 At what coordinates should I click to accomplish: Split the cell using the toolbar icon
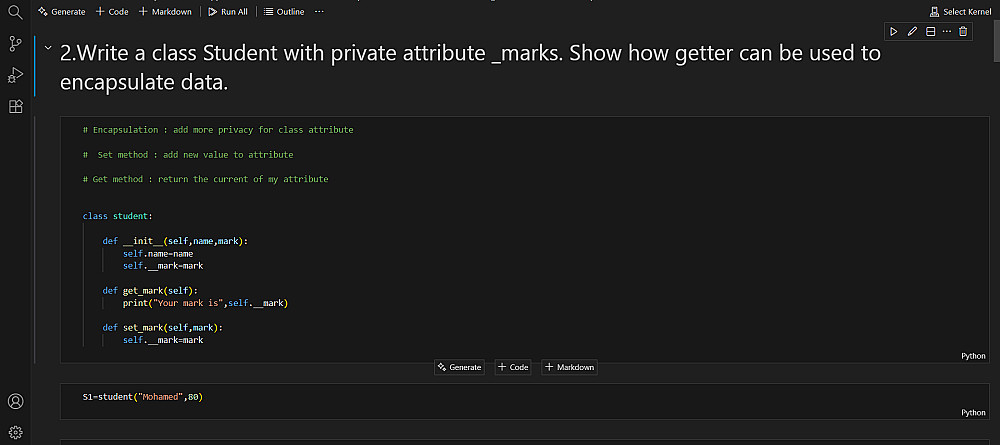pyautogui.click(x=930, y=32)
